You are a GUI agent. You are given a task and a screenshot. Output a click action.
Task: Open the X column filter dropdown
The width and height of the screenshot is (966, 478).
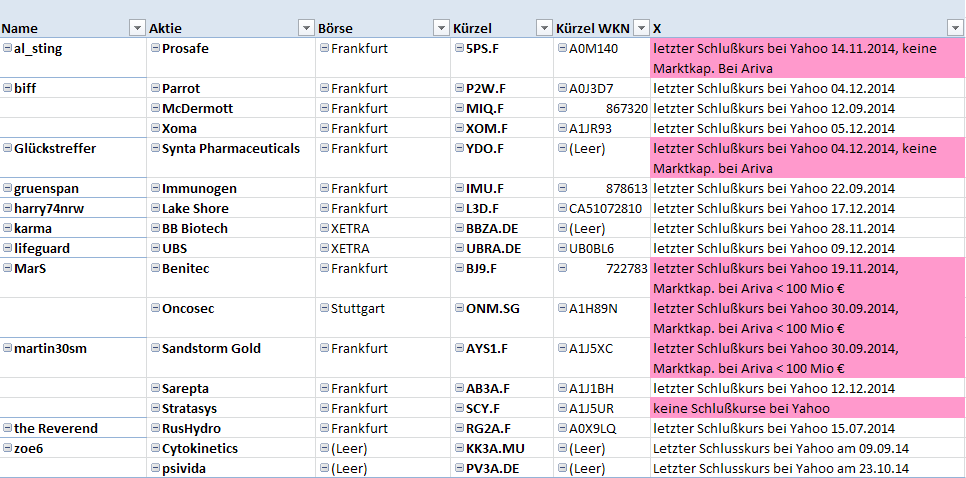tap(955, 28)
